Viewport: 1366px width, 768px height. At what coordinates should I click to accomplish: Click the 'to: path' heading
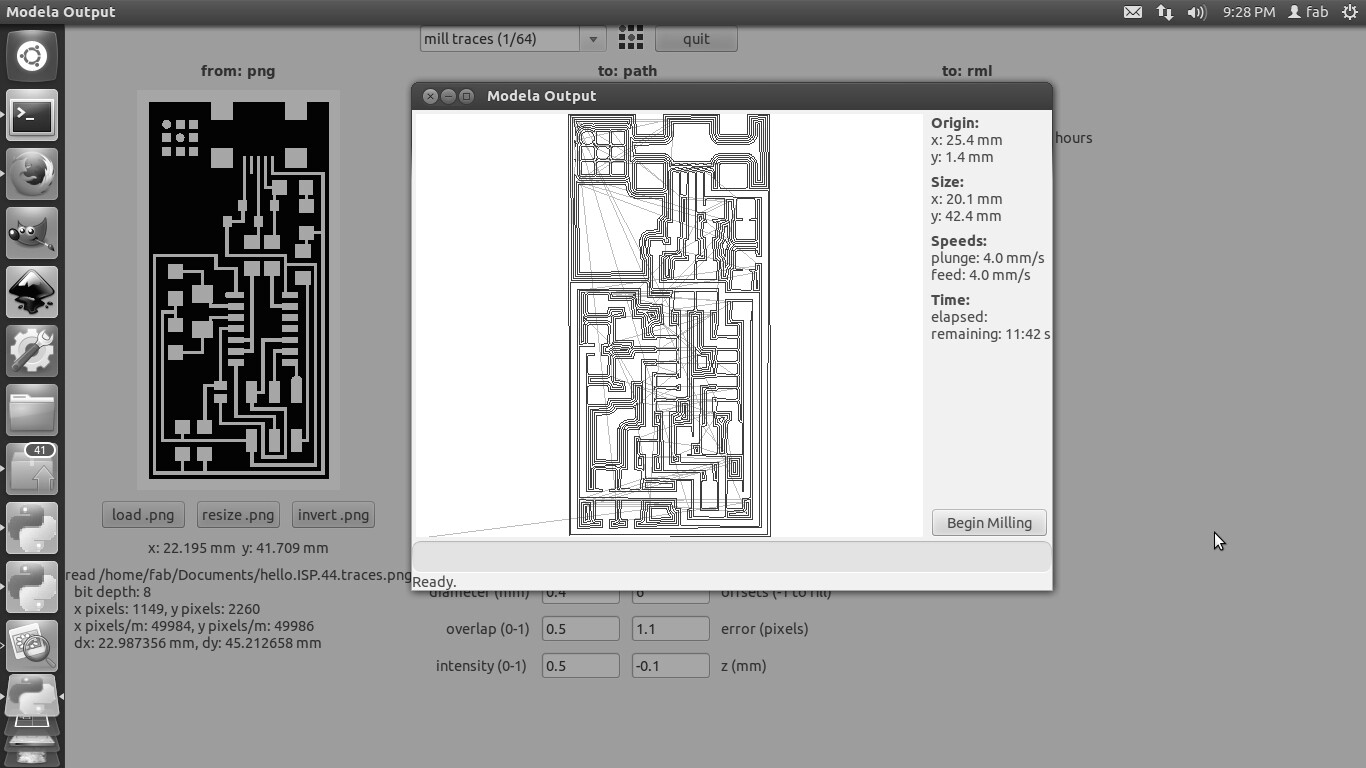point(627,71)
